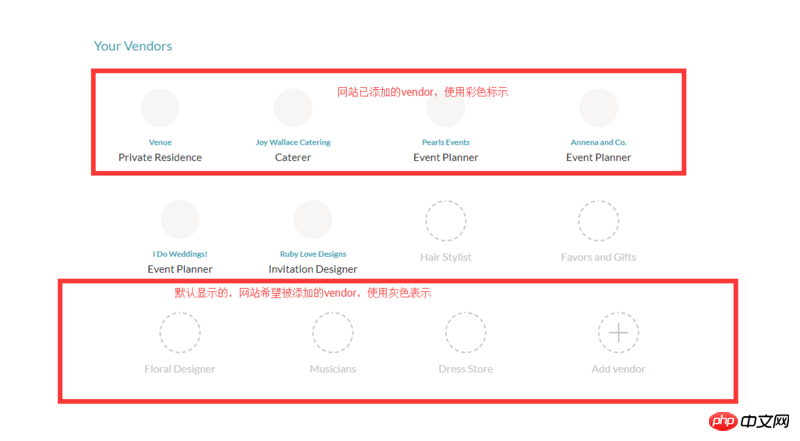Click the I Do Weddings! avatar circle

[x=180, y=219]
